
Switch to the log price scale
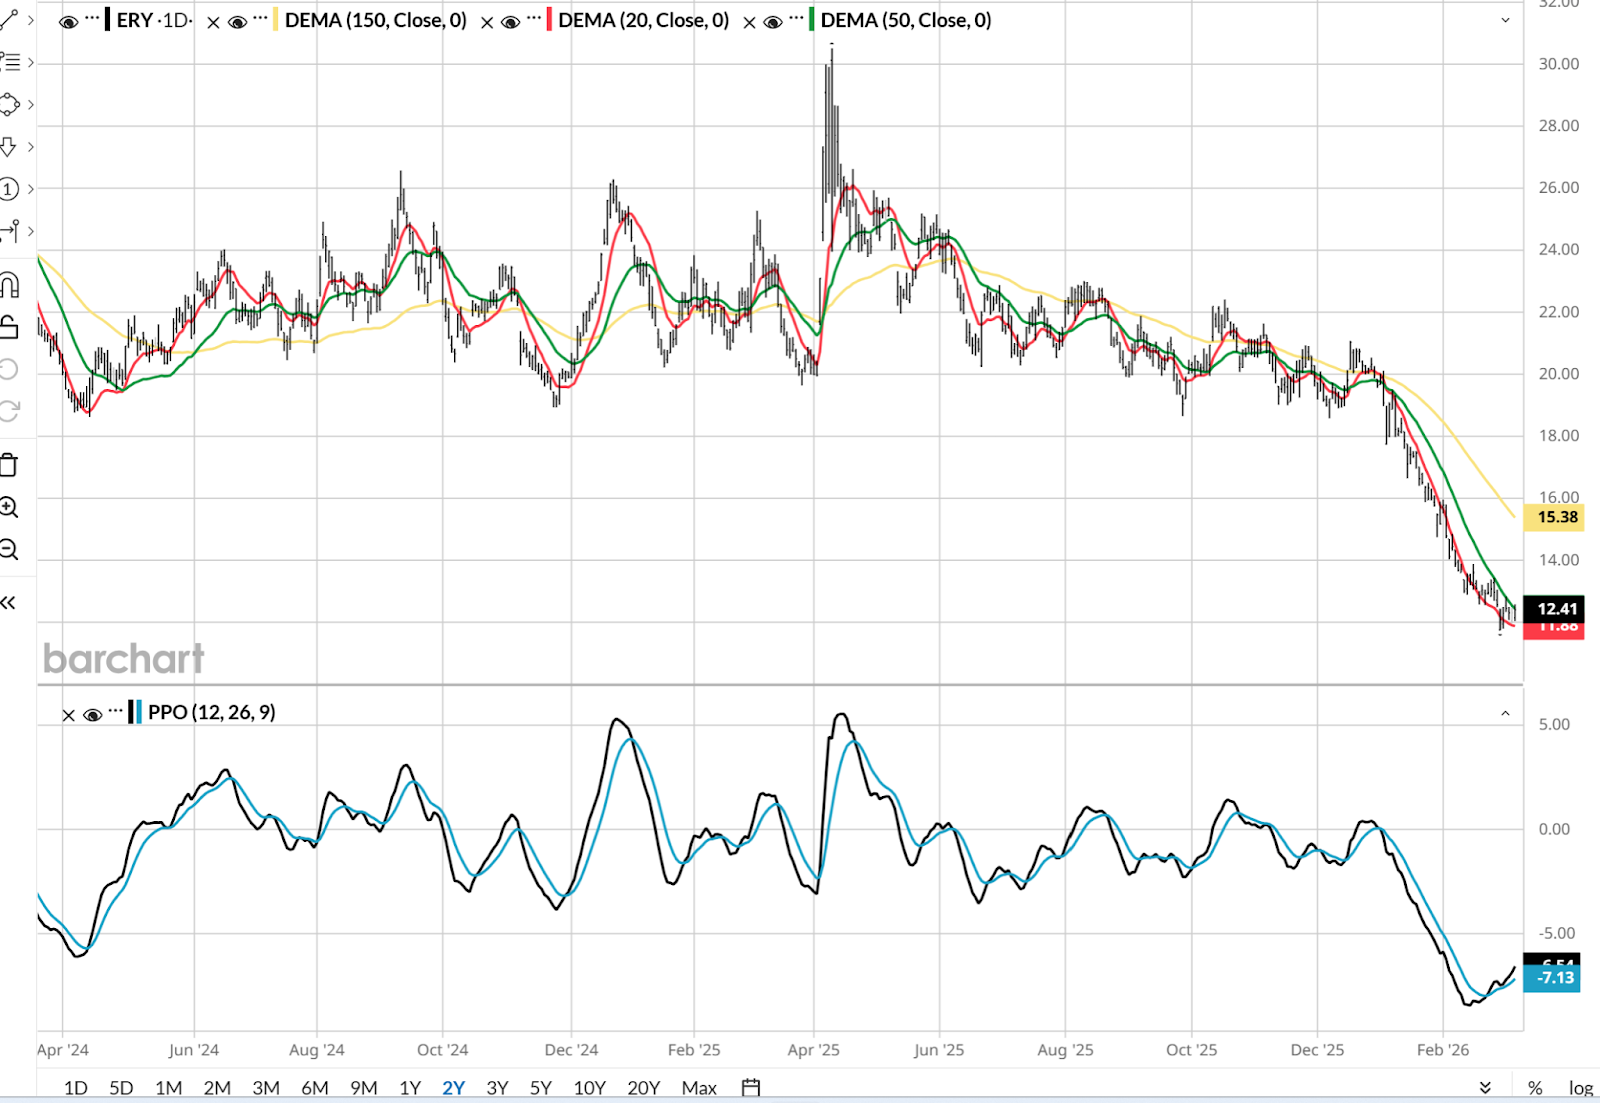pos(1580,1088)
